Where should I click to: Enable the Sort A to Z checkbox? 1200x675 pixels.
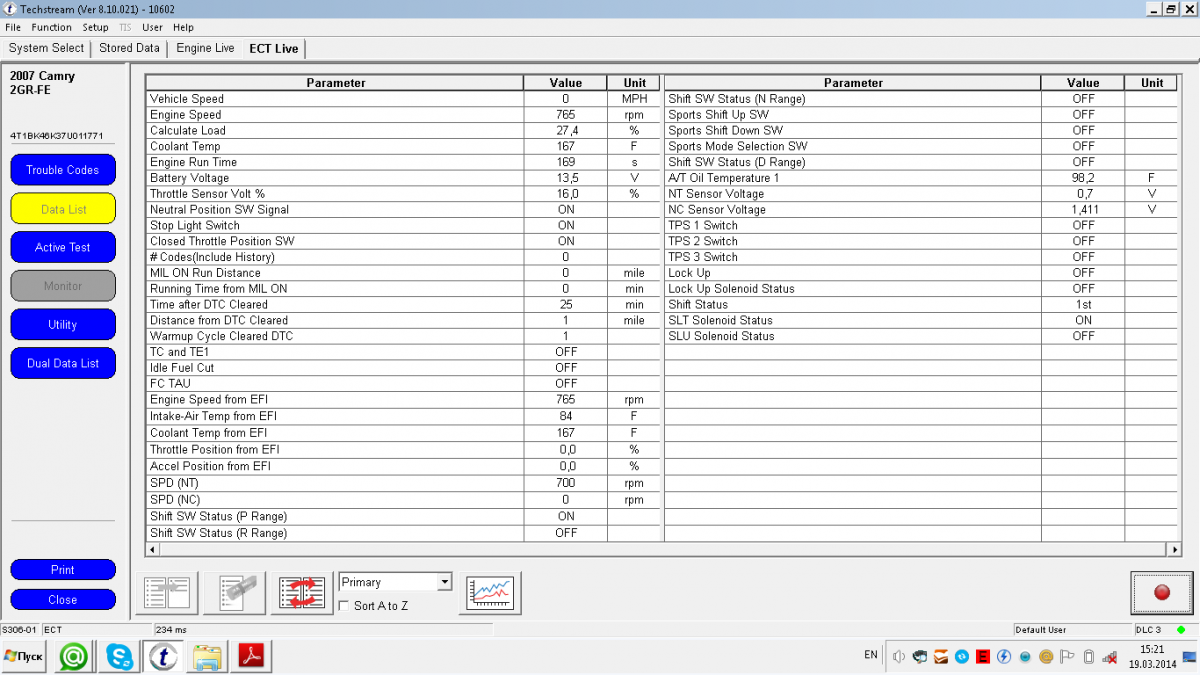coord(345,606)
